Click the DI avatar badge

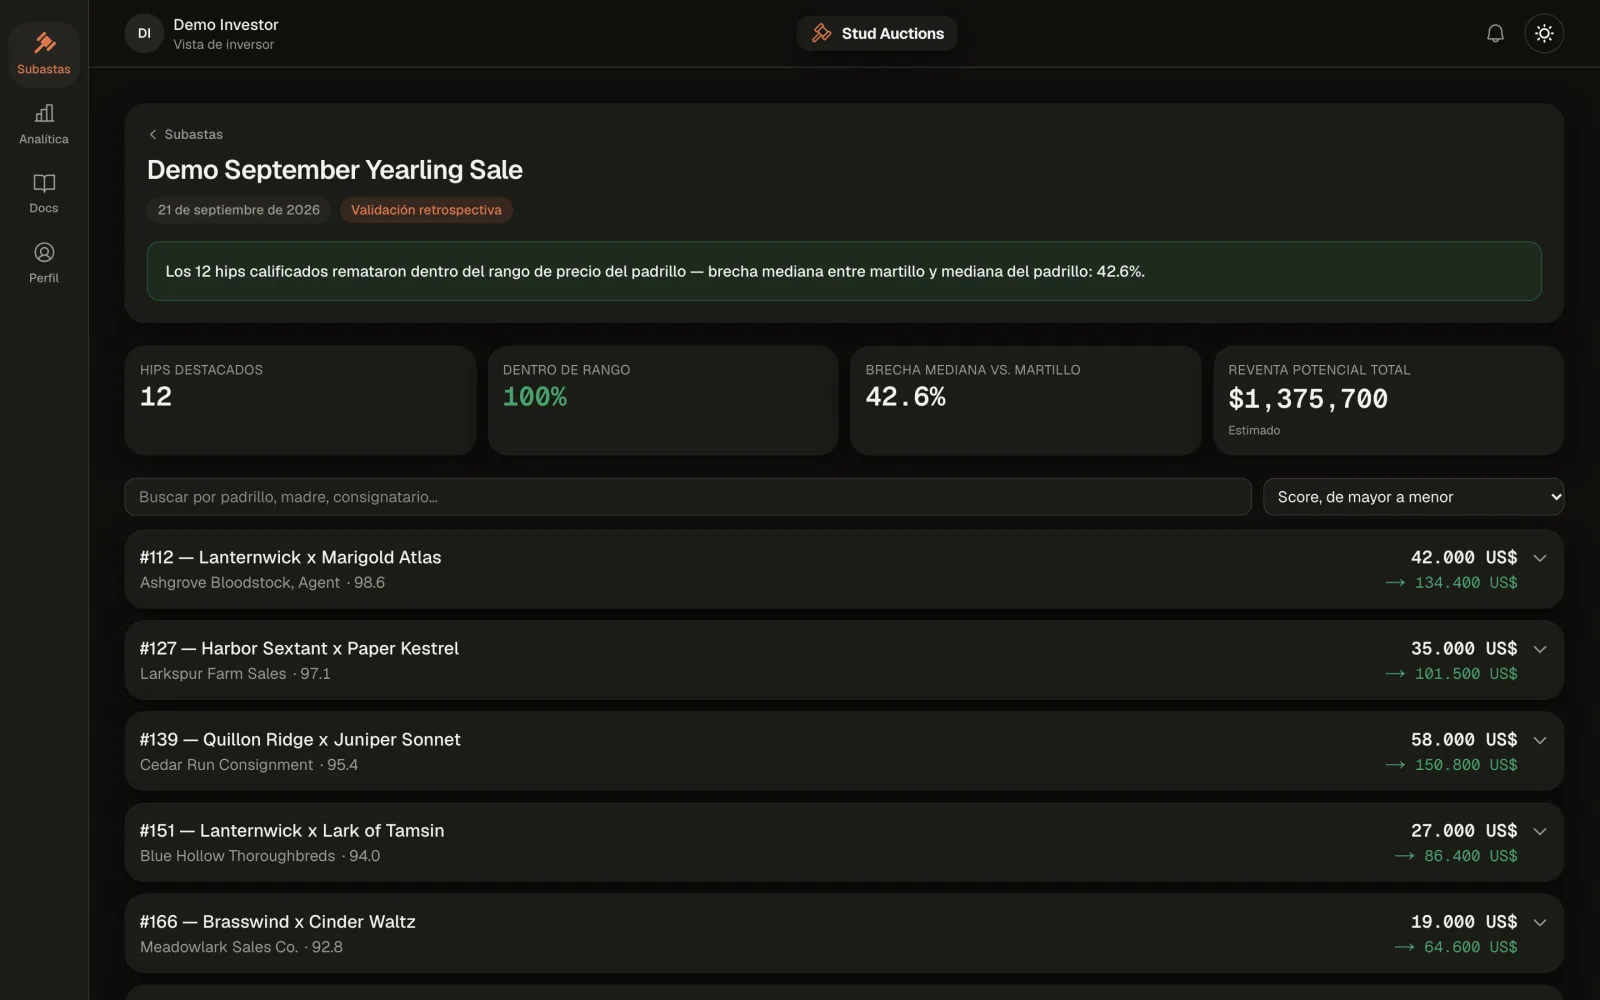click(144, 33)
